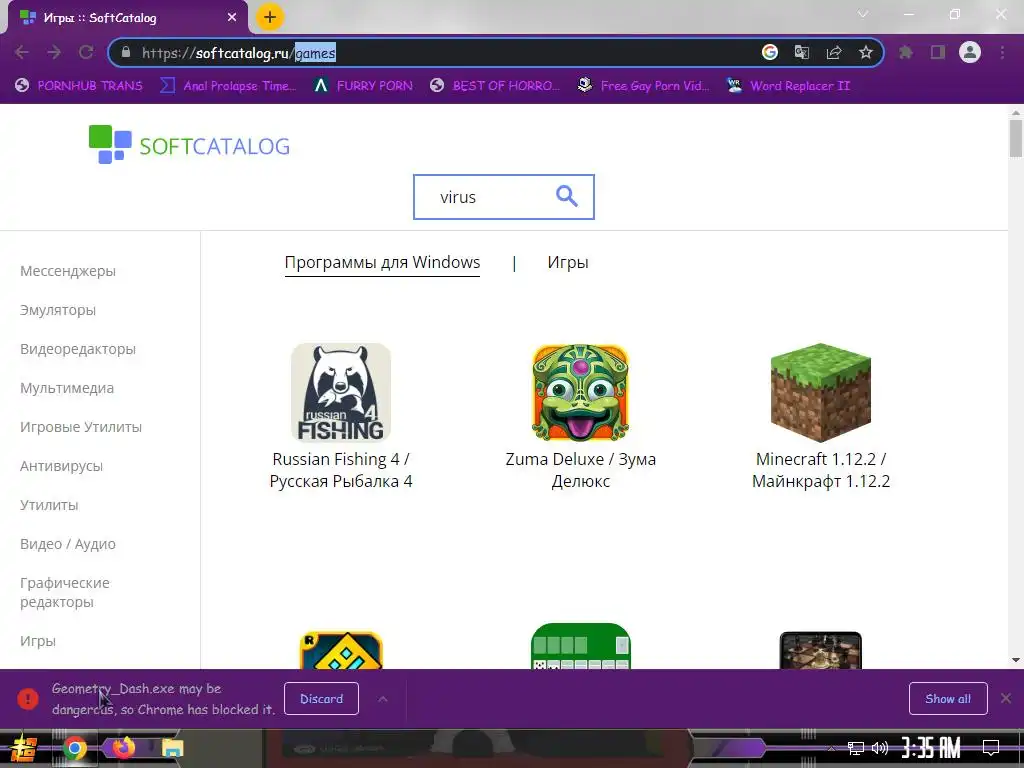Click the Minecraft grass block icon
The image size is (1024, 768).
pos(821,392)
